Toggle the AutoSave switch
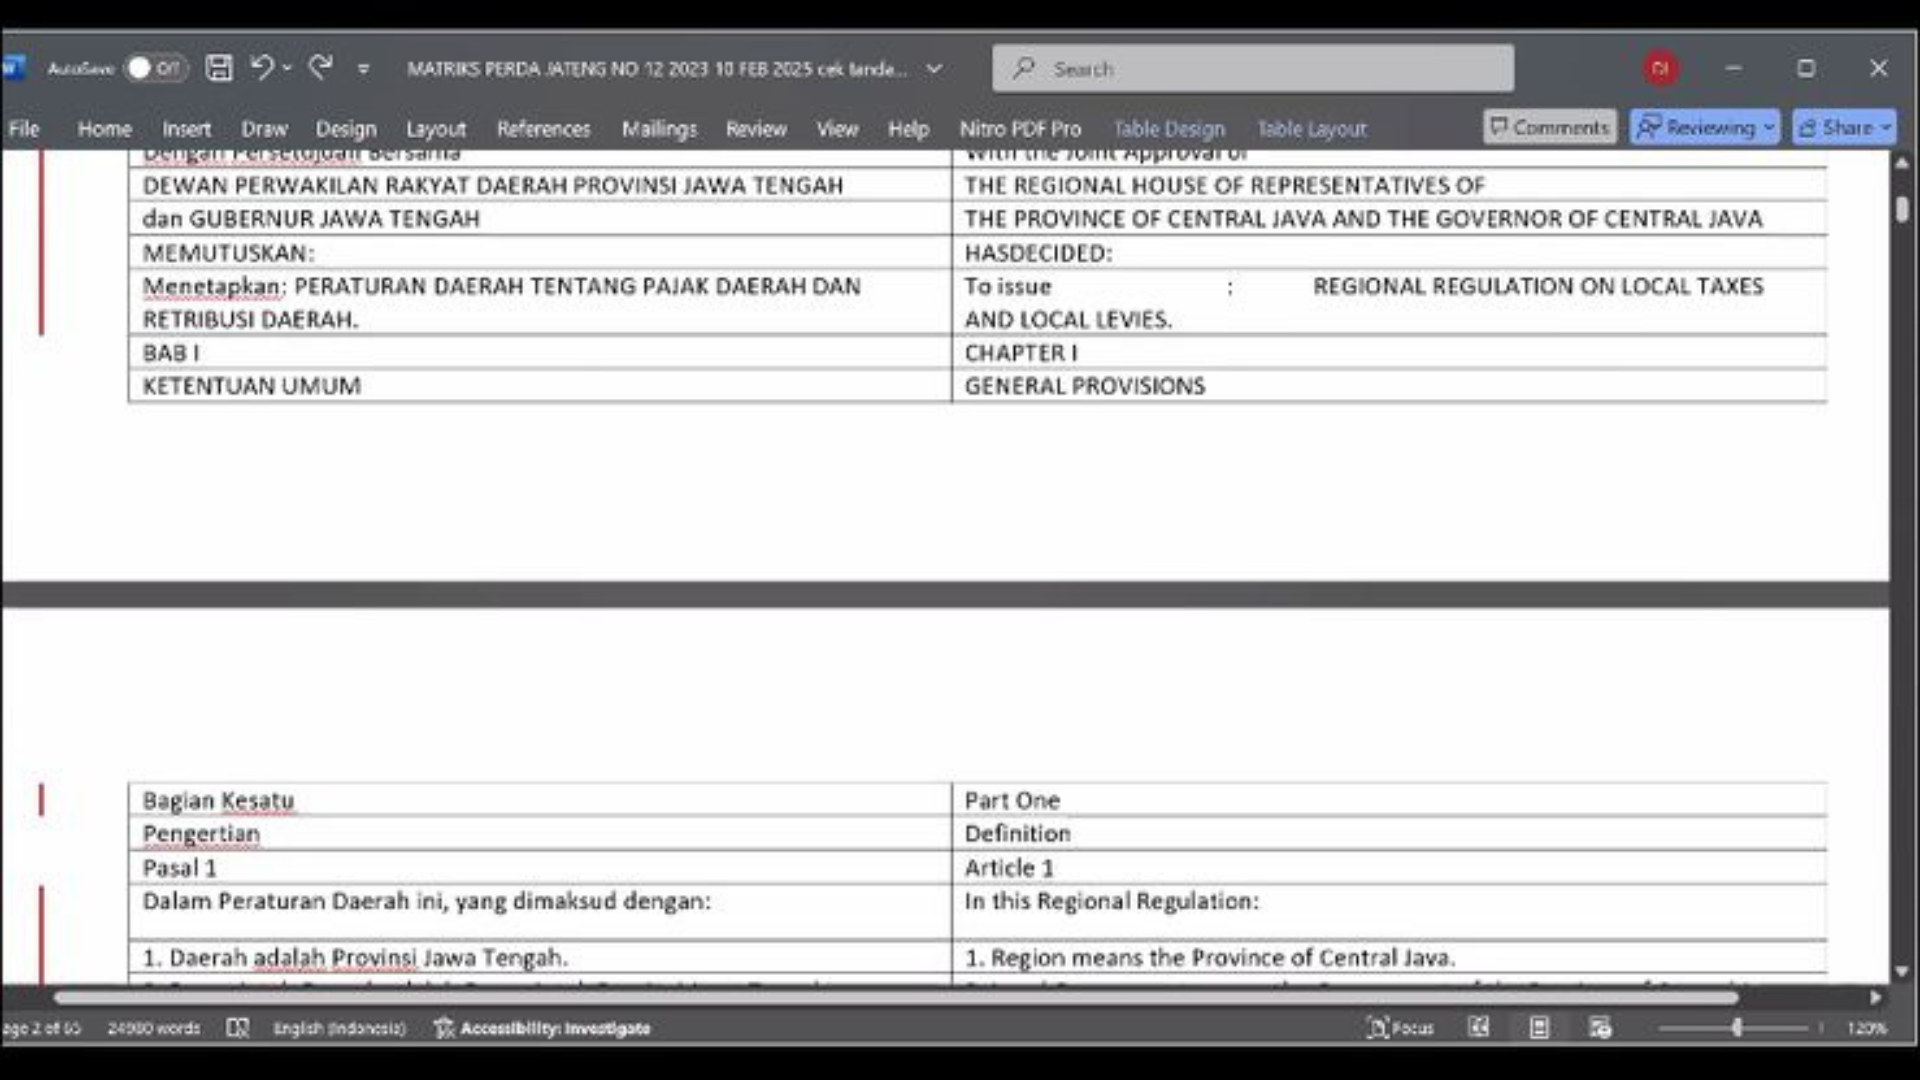Viewport: 1920px width, 1080px height. pos(157,68)
